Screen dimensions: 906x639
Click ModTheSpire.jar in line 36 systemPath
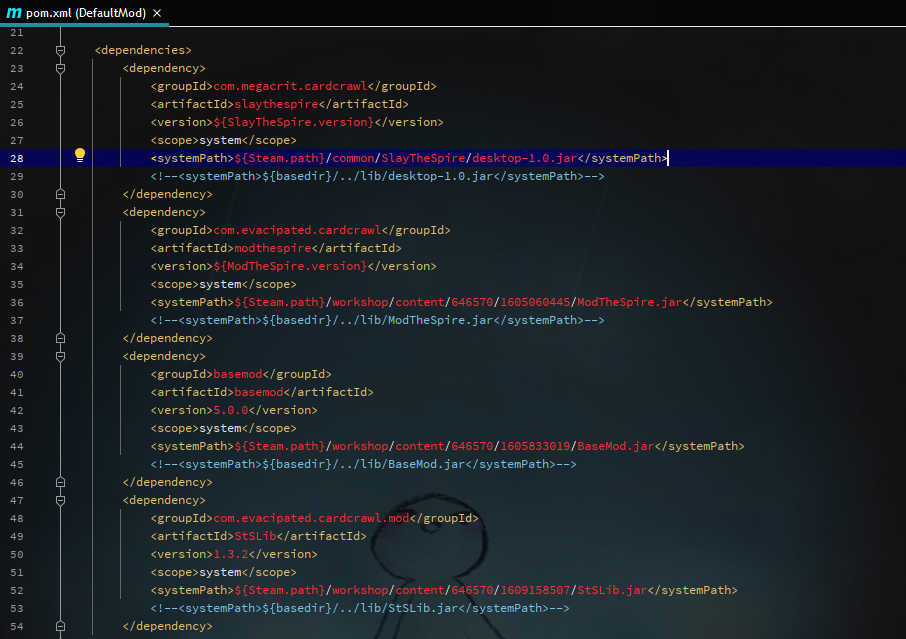tap(630, 302)
